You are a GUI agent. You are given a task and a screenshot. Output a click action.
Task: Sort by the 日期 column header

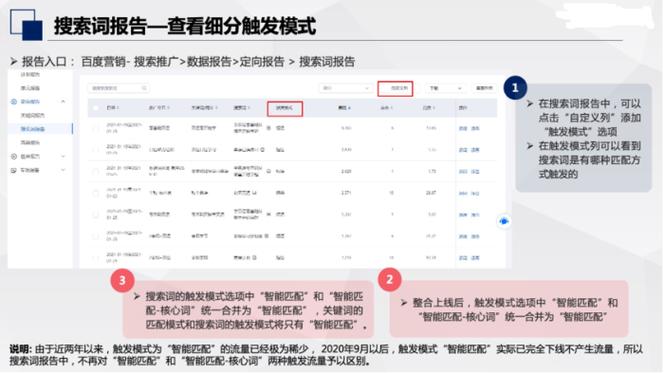pos(112,108)
